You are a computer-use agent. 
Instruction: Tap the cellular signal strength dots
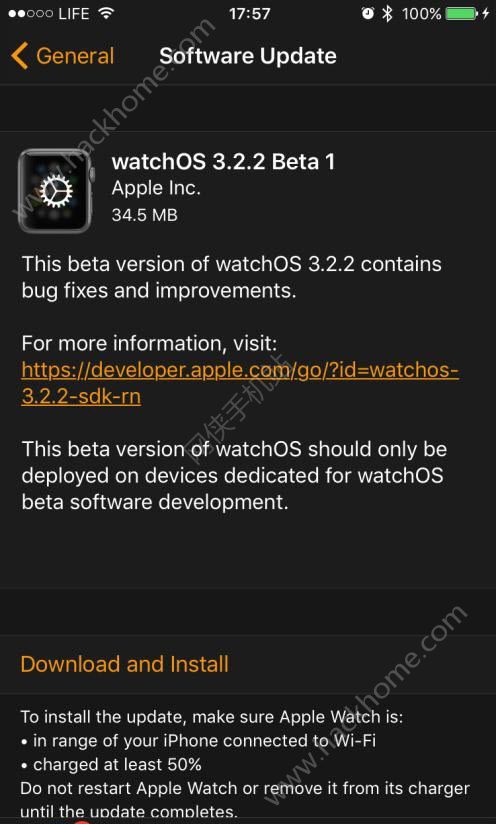(x=30, y=14)
